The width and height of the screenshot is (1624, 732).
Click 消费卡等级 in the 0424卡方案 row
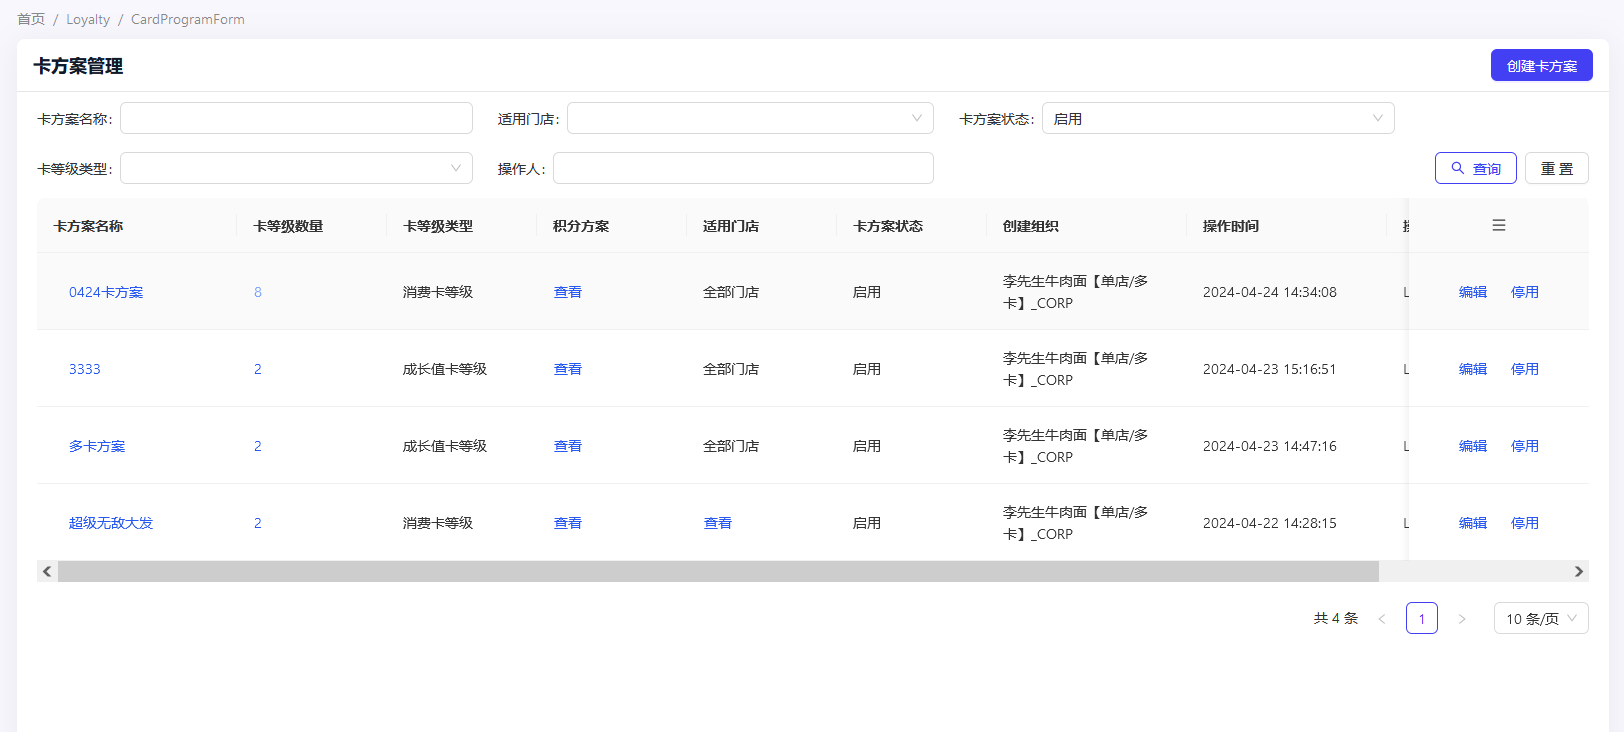[438, 292]
